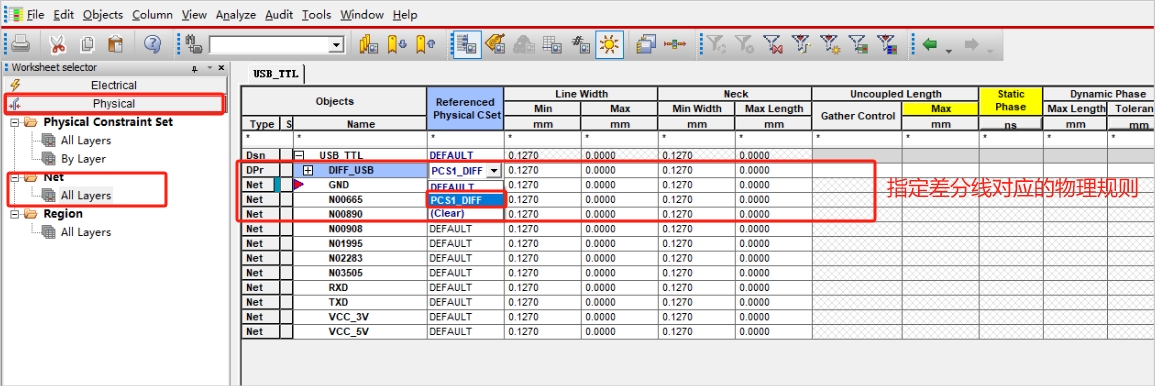Pin the Worksheet selector panel
The height and width of the screenshot is (386, 1155).
click(194, 68)
